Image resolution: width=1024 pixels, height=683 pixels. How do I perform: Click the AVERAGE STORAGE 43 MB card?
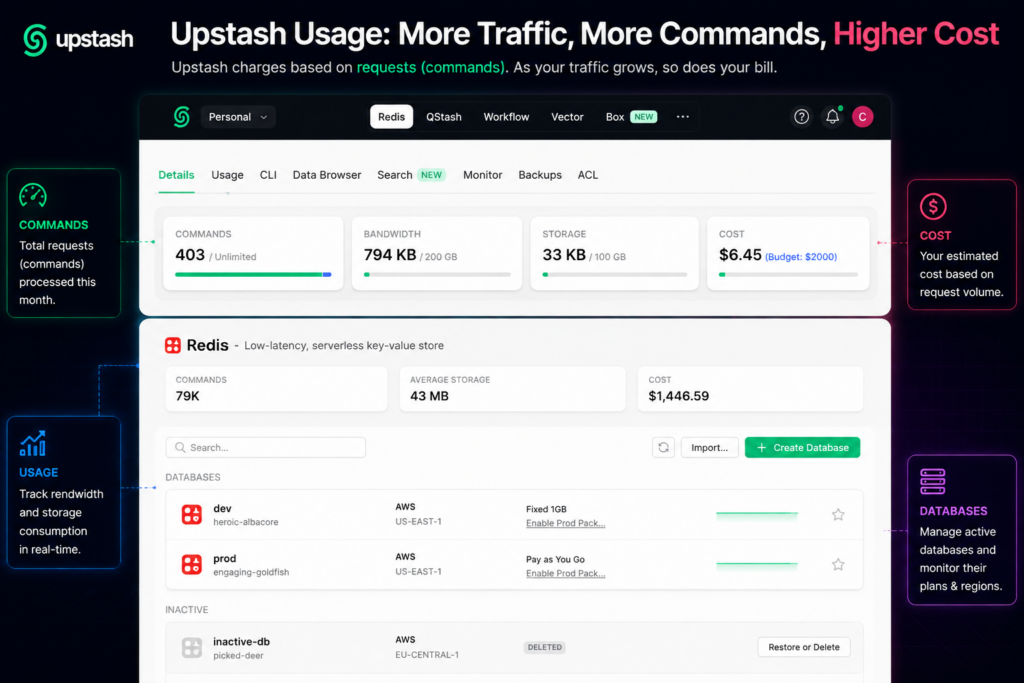512,389
